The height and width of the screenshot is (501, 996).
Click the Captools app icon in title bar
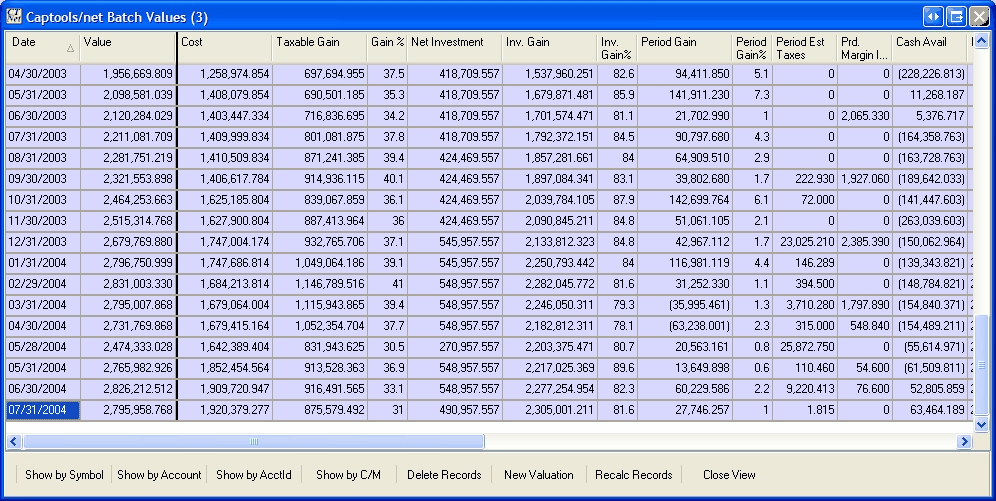[x=14, y=16]
